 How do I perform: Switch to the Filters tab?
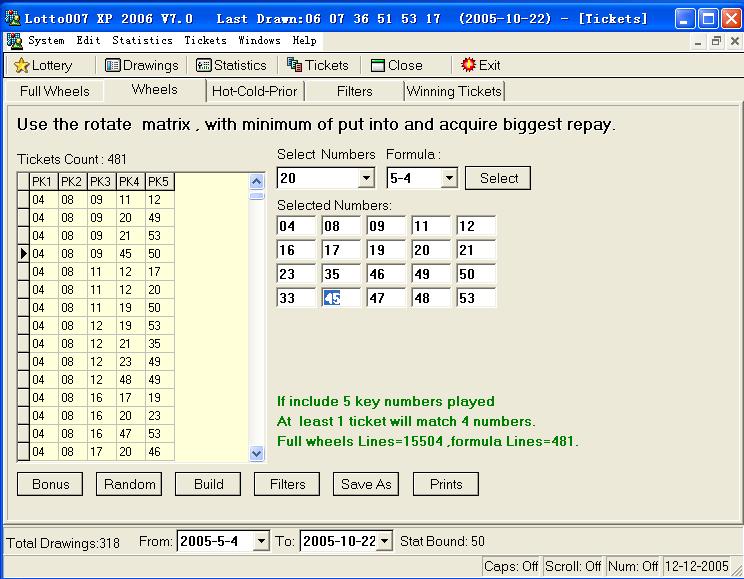click(x=354, y=91)
